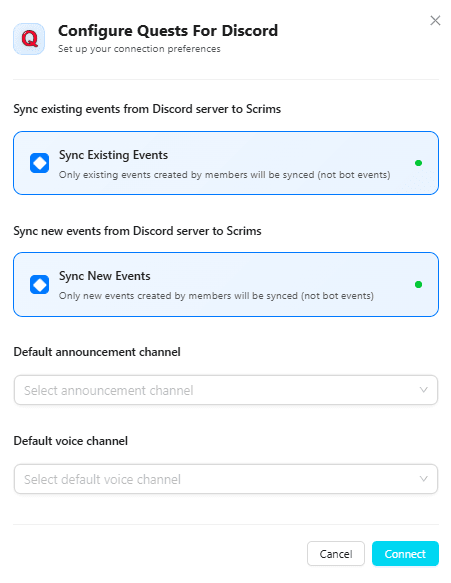Screen dimensions: 451x583
Task: Click the Configure Quests For Discord heading
Action: pos(168,31)
